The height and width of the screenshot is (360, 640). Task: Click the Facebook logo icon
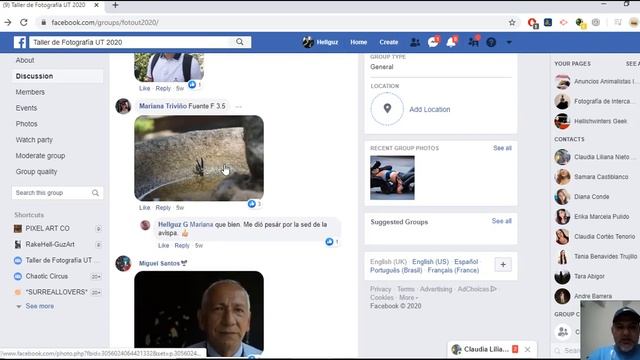point(20,42)
